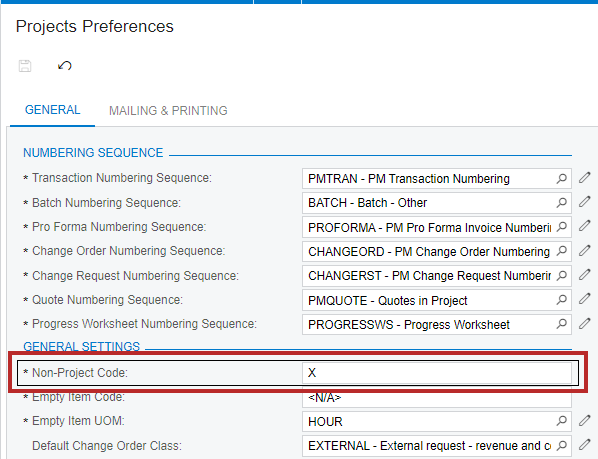Screen dimensions: 598x459
Task: Click pencil icon next to Empty Item UOM
Action: pos(584,421)
